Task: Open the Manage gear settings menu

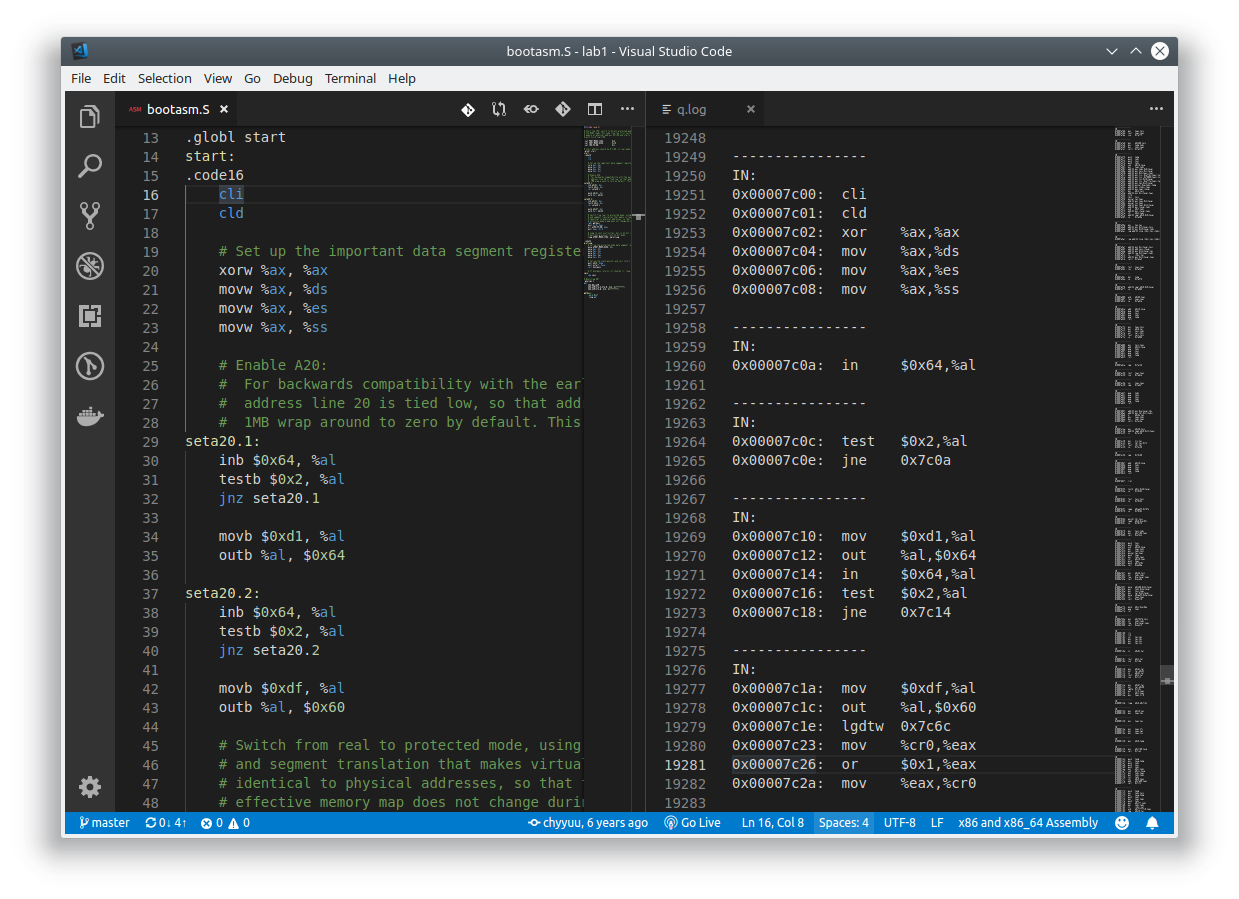Action: pos(90,787)
